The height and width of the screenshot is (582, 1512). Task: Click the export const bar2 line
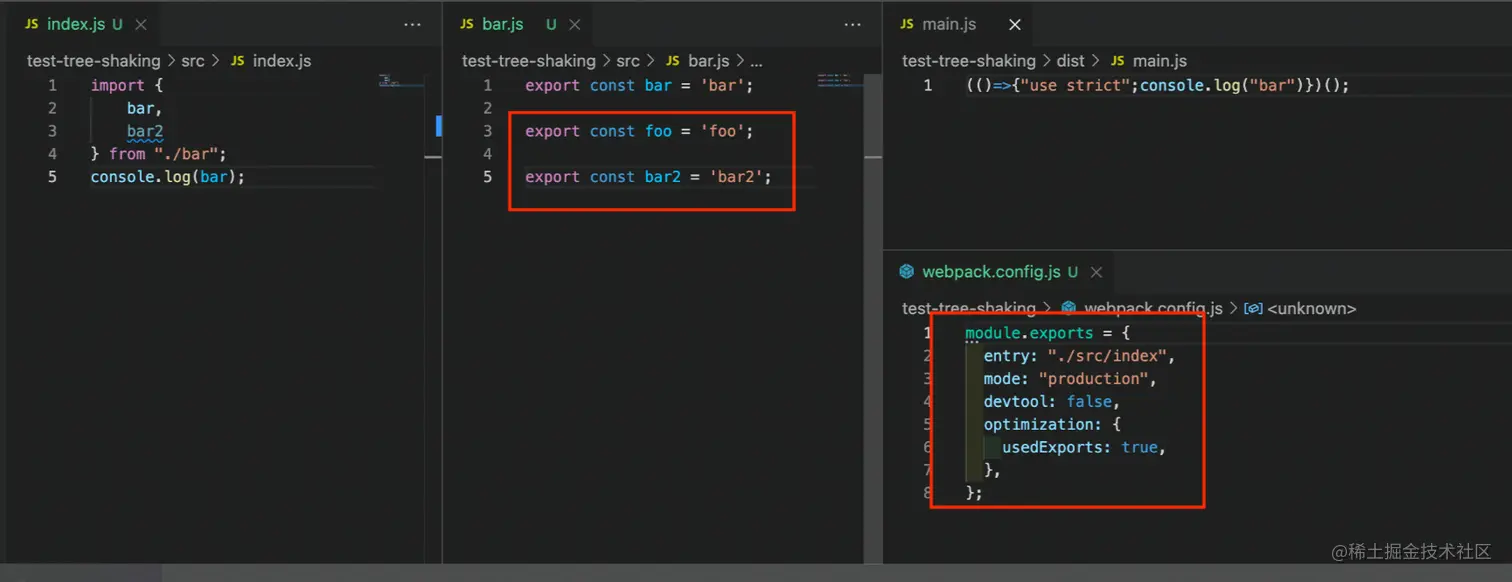[x=648, y=177]
